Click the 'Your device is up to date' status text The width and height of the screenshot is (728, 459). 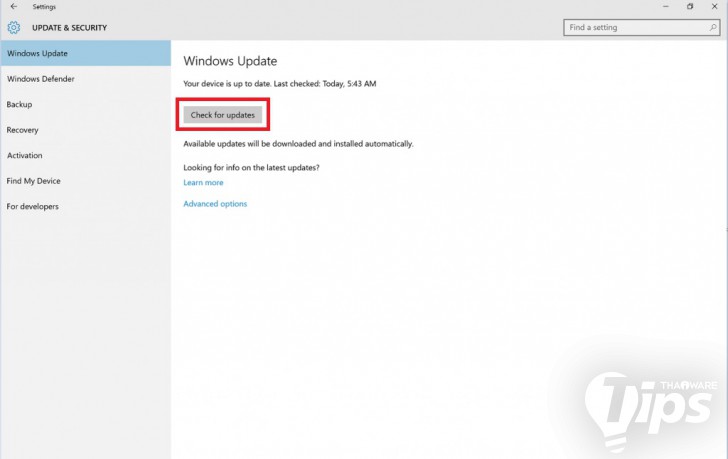click(280, 84)
